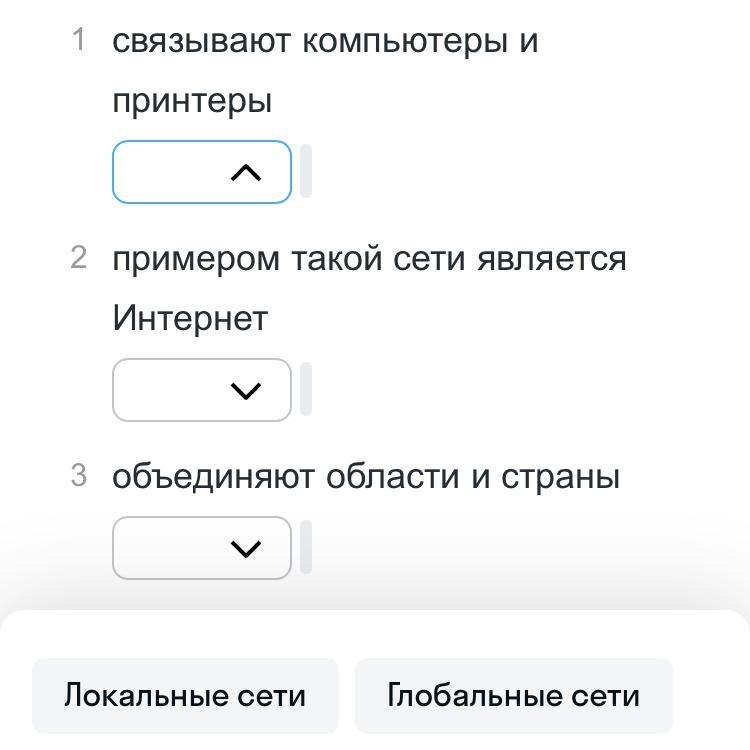This screenshot has width=750, height=750.
Task: Open dropdown under 'объединяют области и страны'
Action: pyautogui.click(x=201, y=548)
